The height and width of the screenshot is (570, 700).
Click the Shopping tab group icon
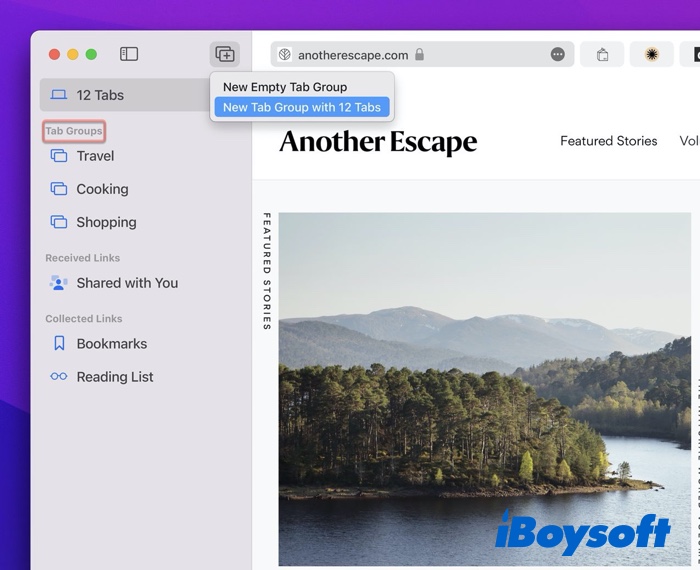pyautogui.click(x=59, y=222)
